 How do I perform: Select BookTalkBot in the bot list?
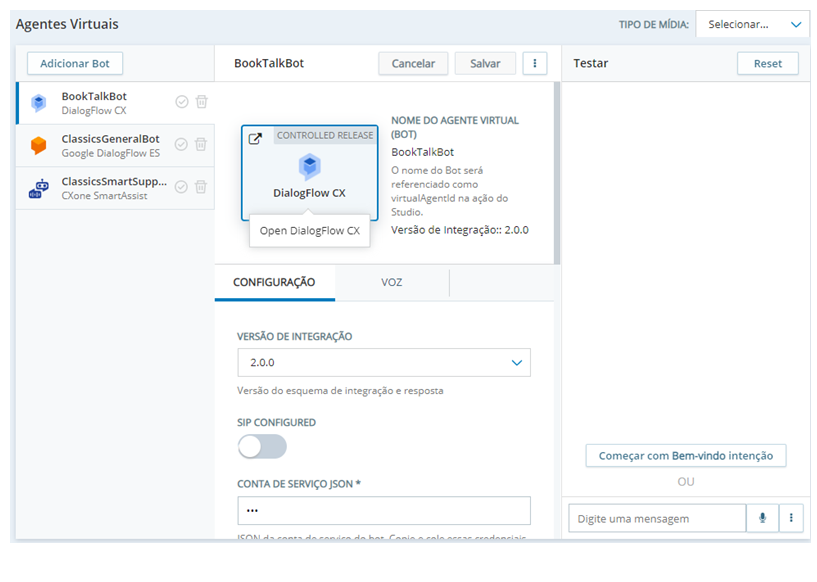(x=115, y=103)
